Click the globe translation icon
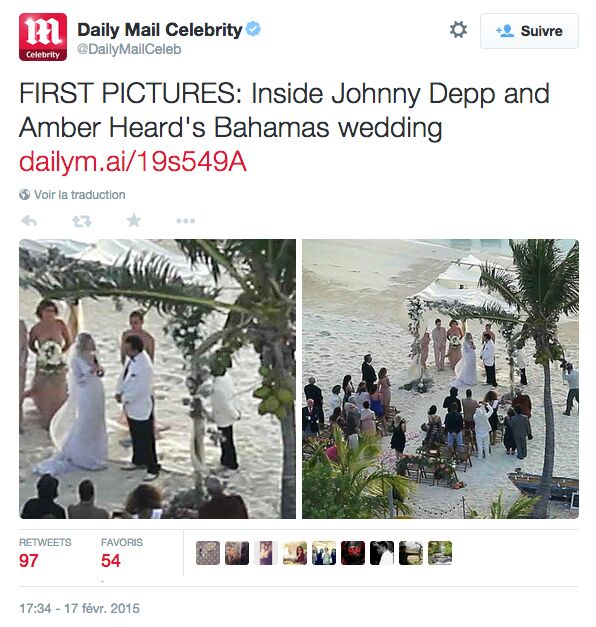The height and width of the screenshot is (627, 596). pos(24,195)
